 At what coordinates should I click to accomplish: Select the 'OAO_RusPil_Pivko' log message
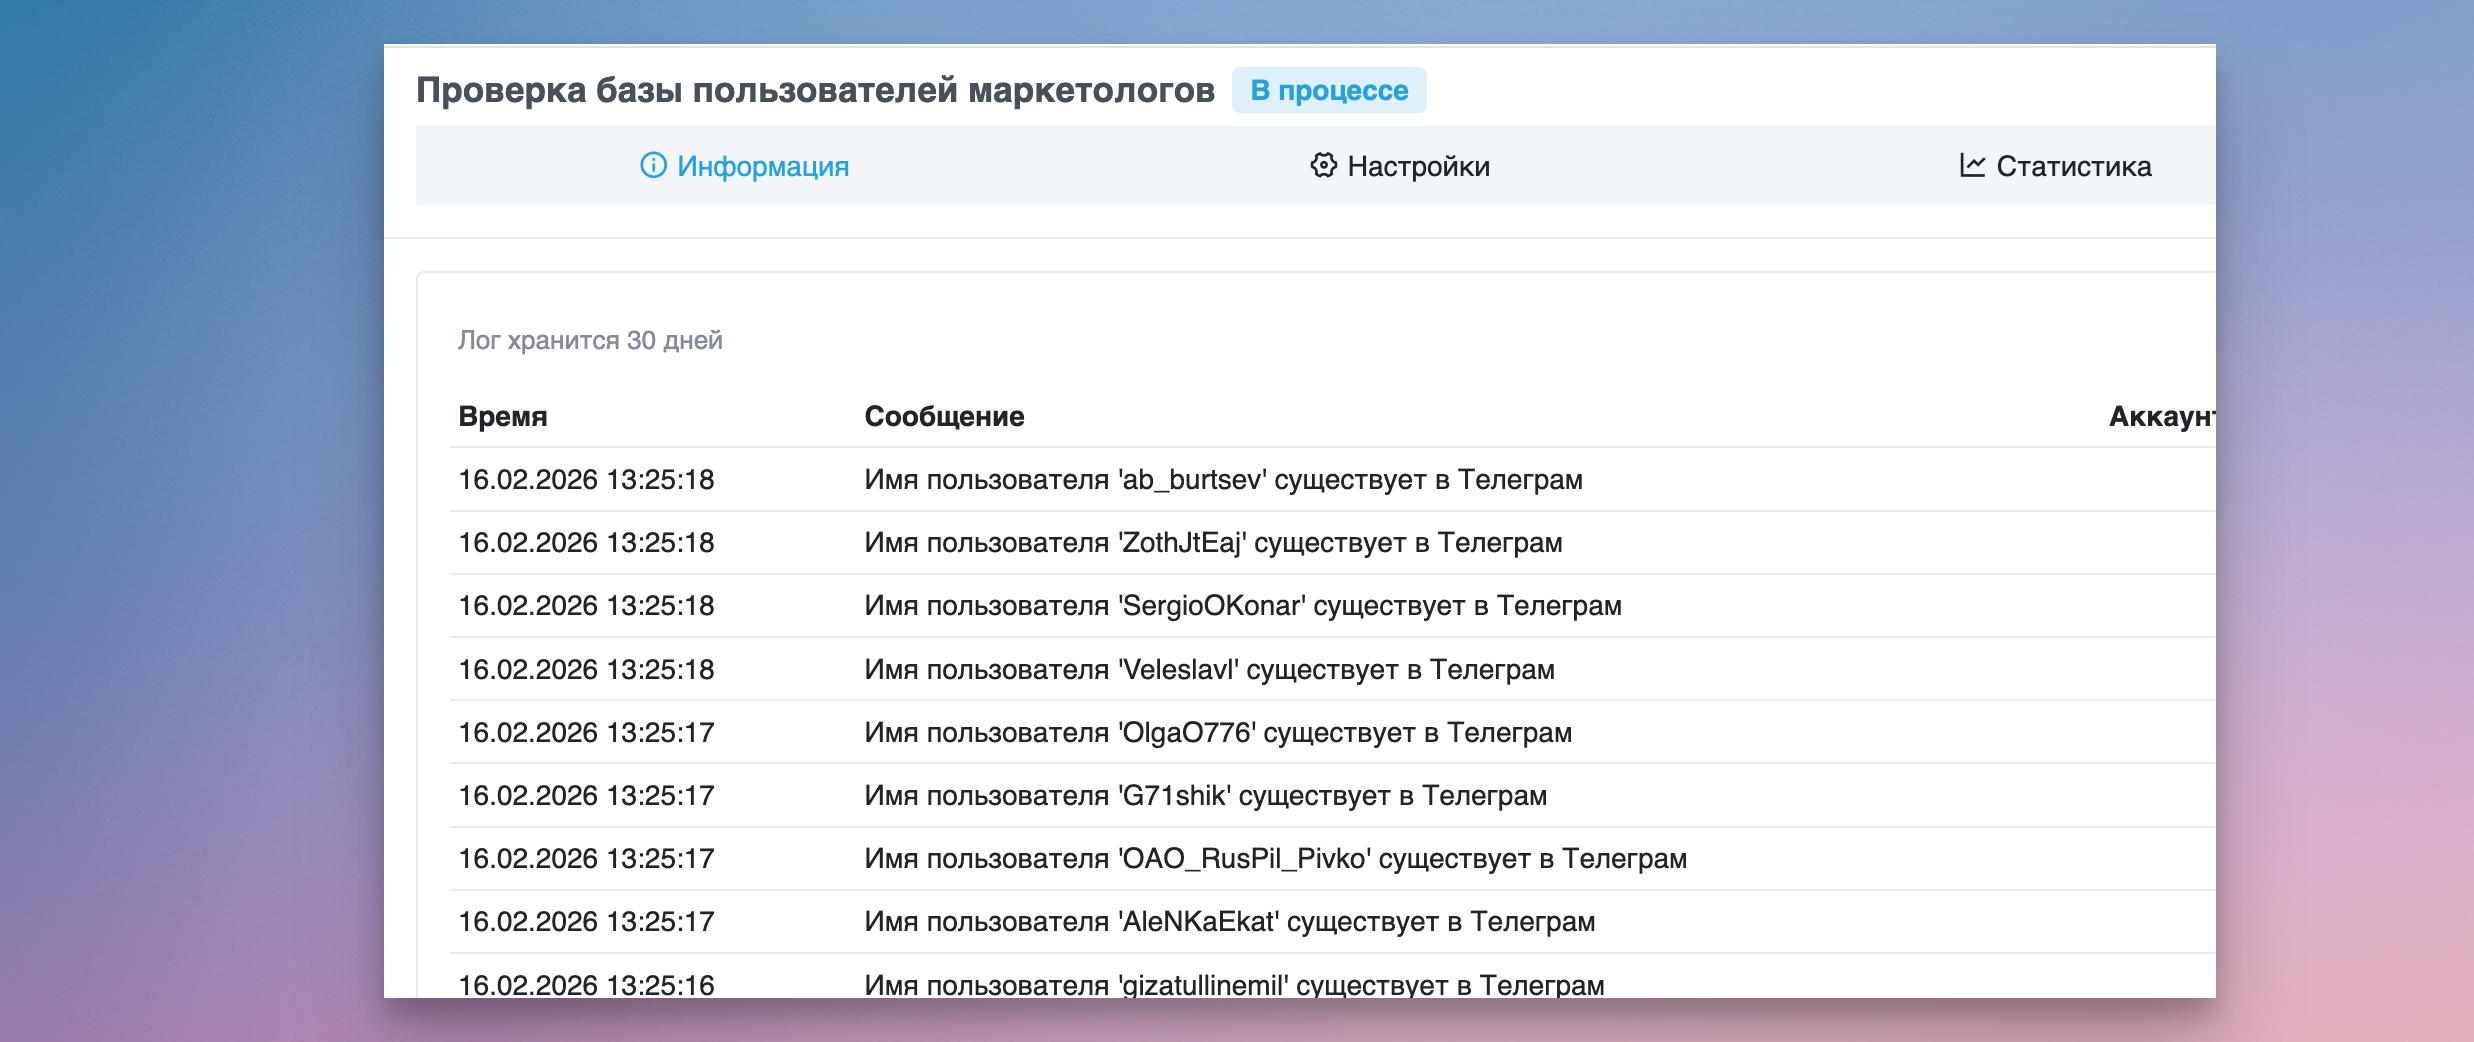1275,859
